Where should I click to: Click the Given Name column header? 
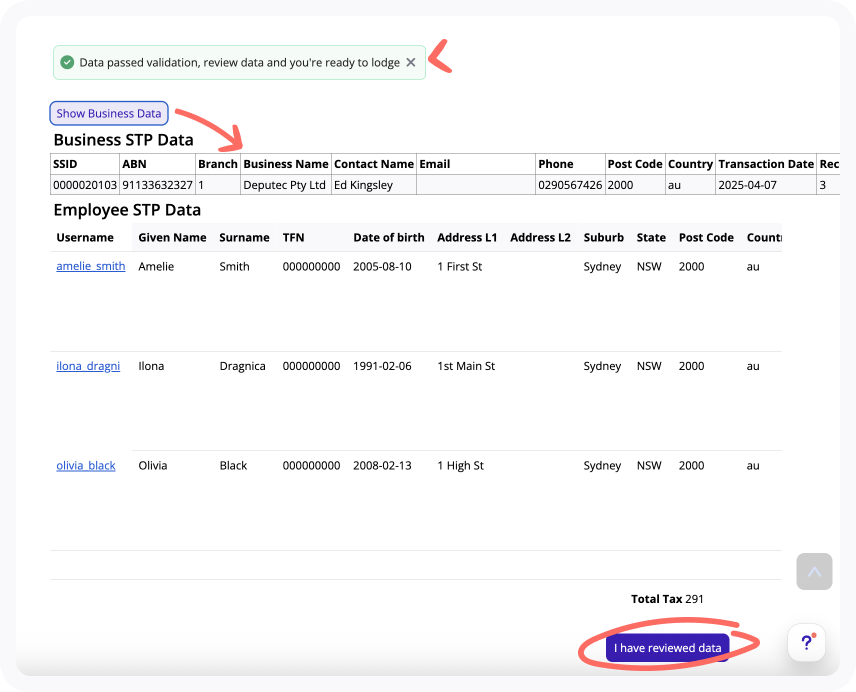(172, 237)
